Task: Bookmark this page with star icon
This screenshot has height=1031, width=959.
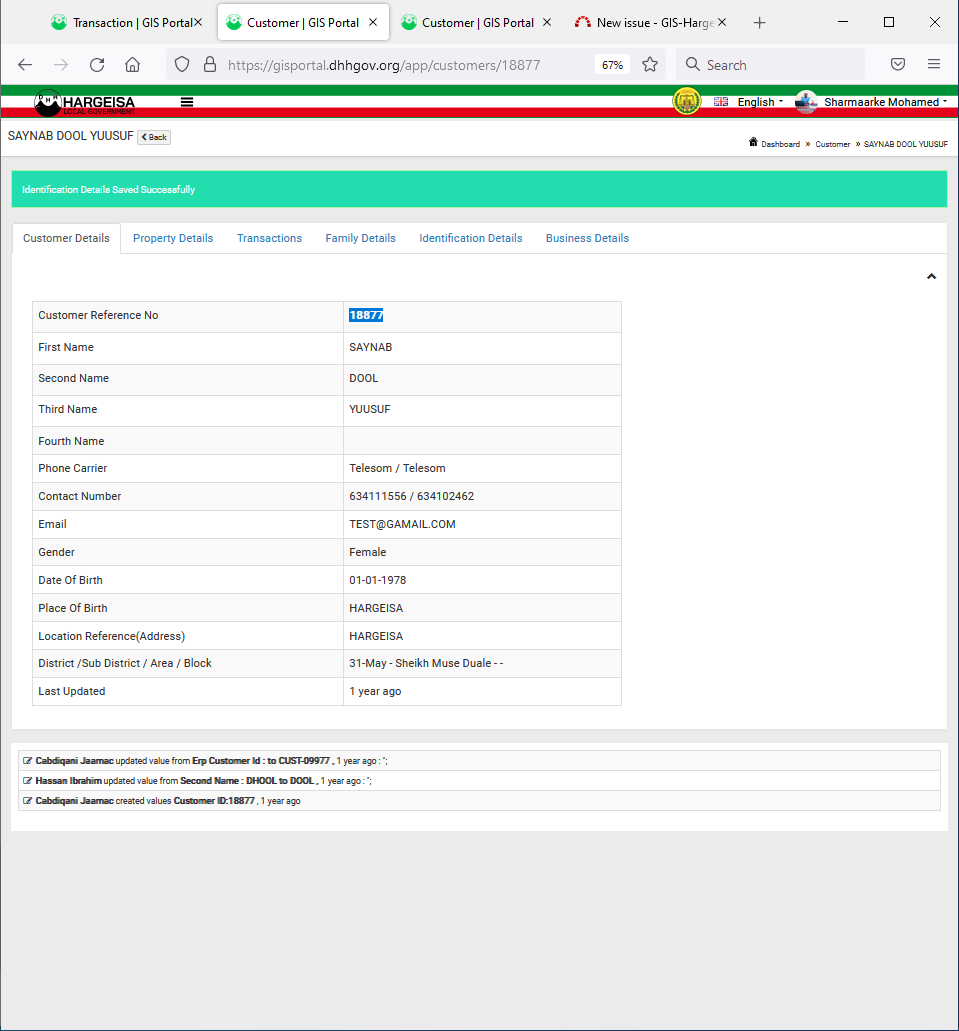Action: point(650,64)
